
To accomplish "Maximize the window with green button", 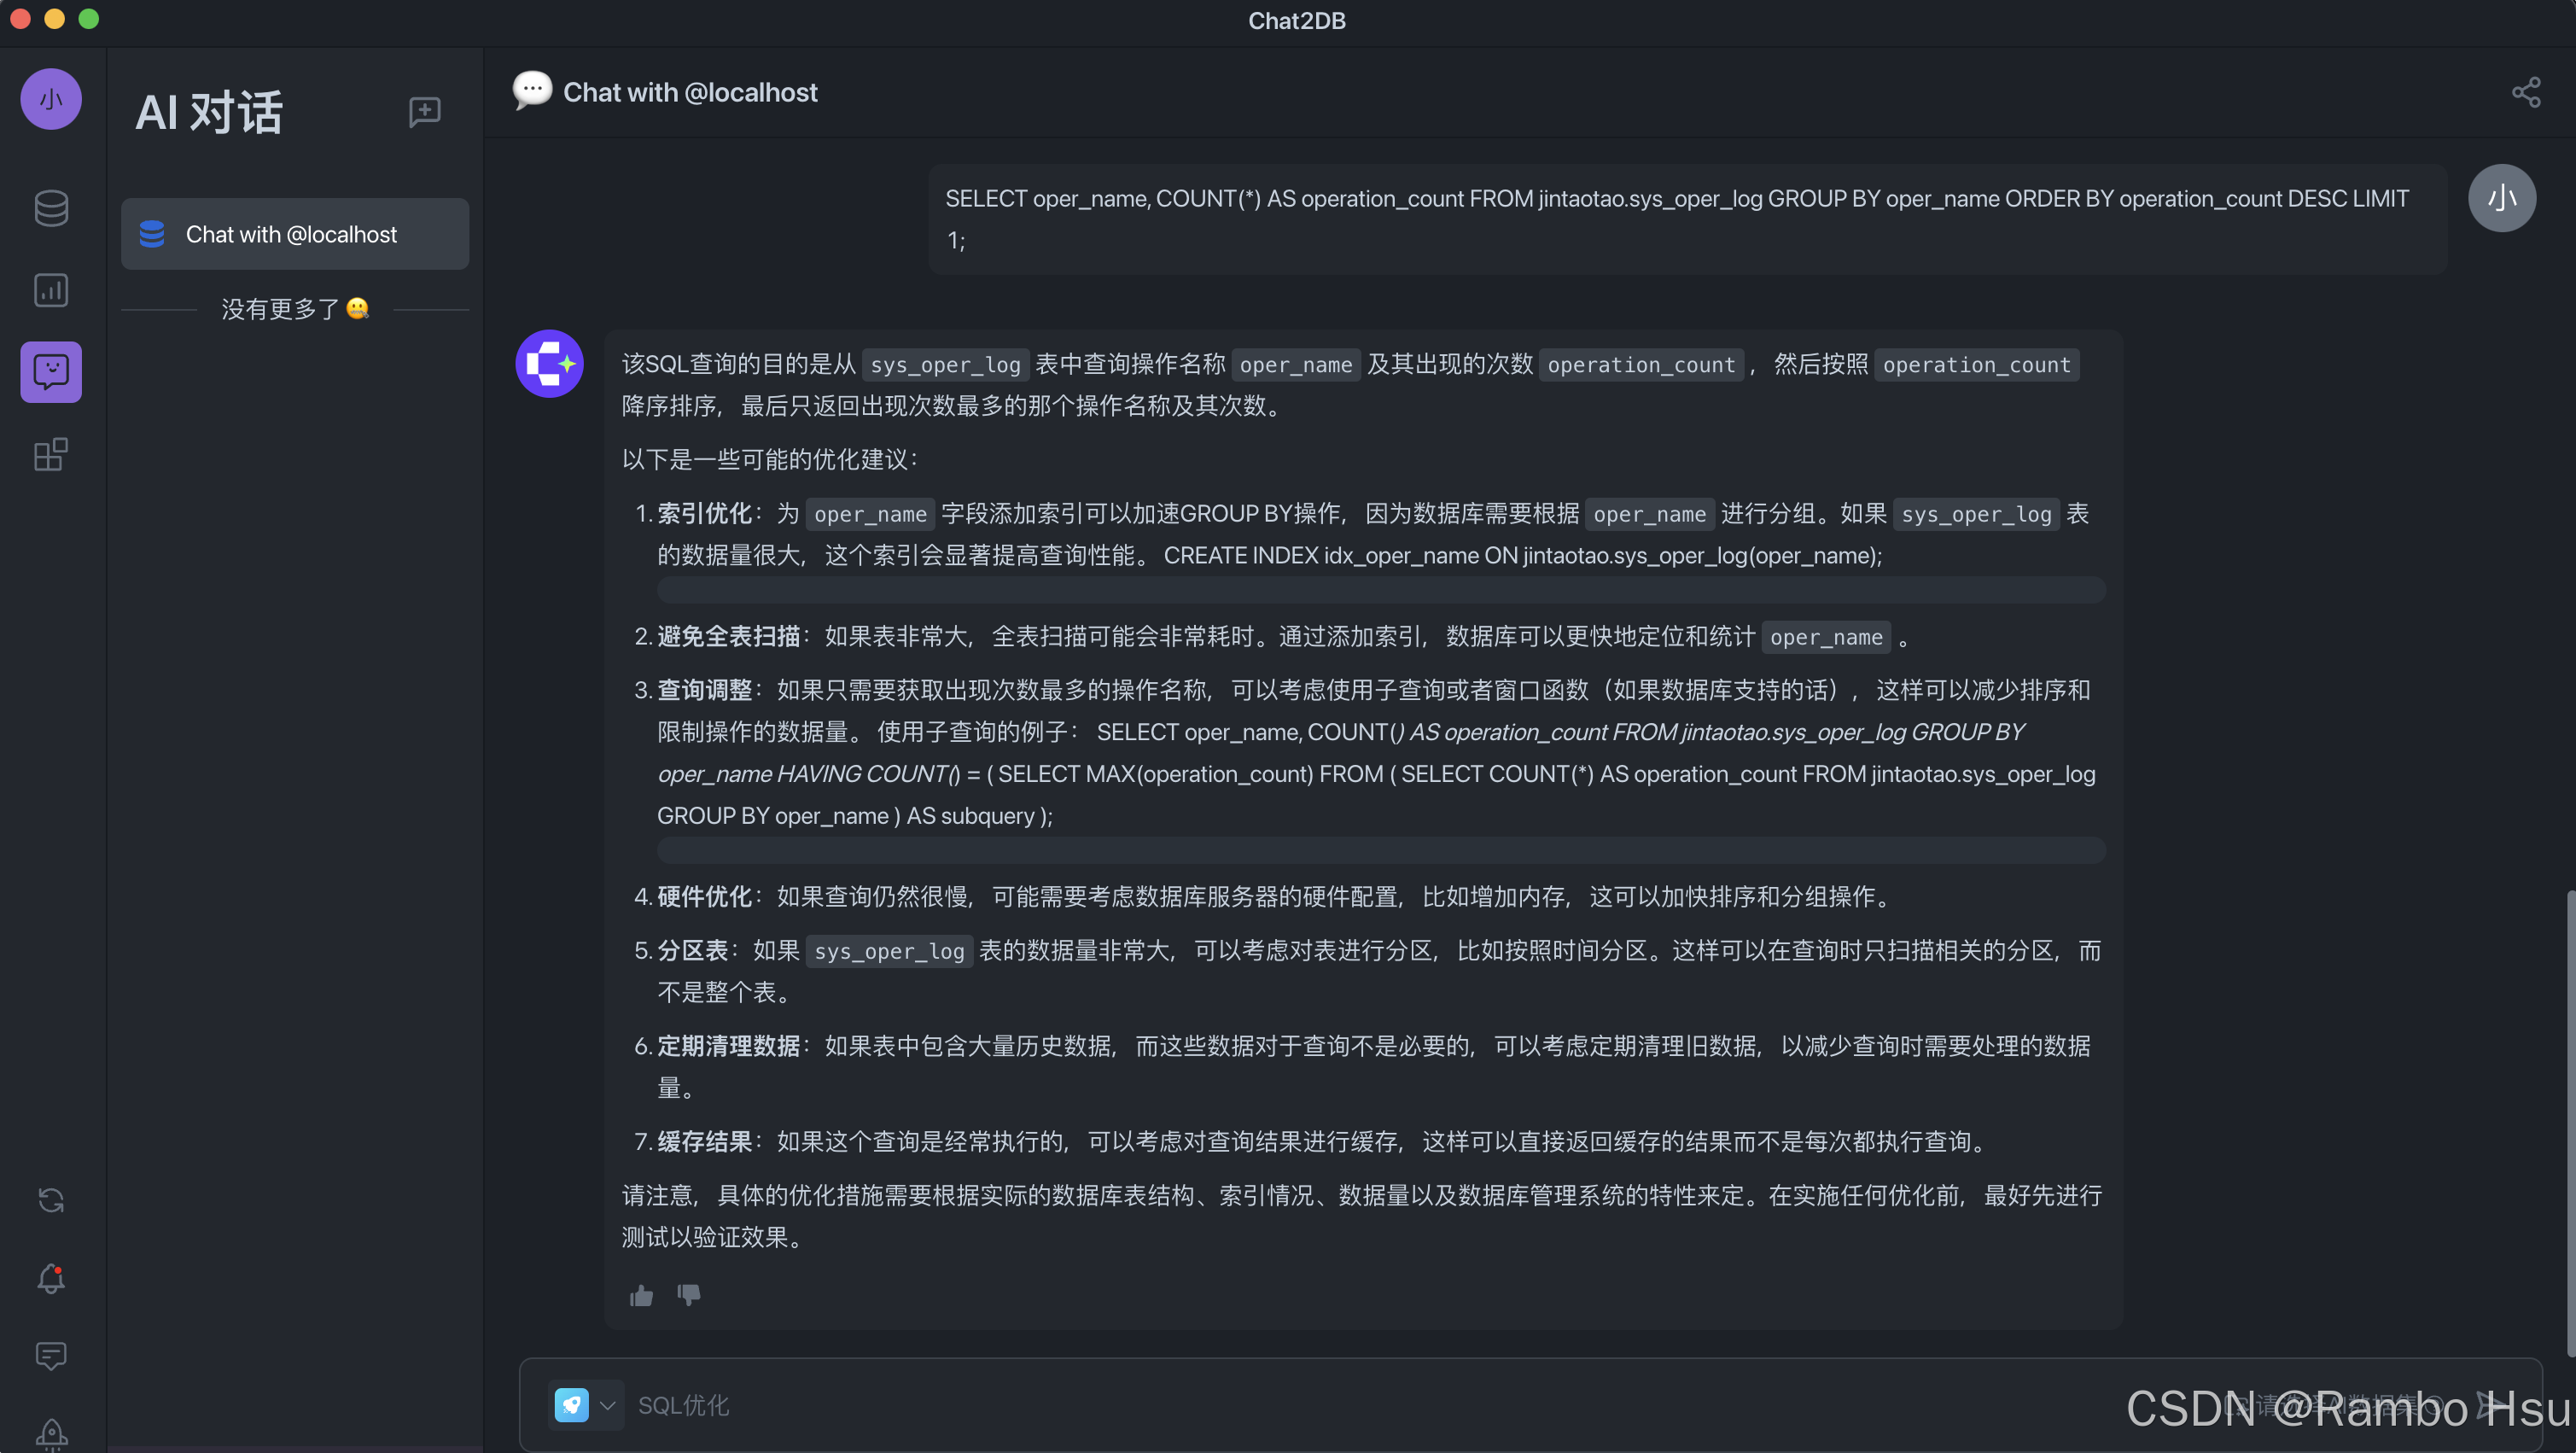I will point(89,19).
